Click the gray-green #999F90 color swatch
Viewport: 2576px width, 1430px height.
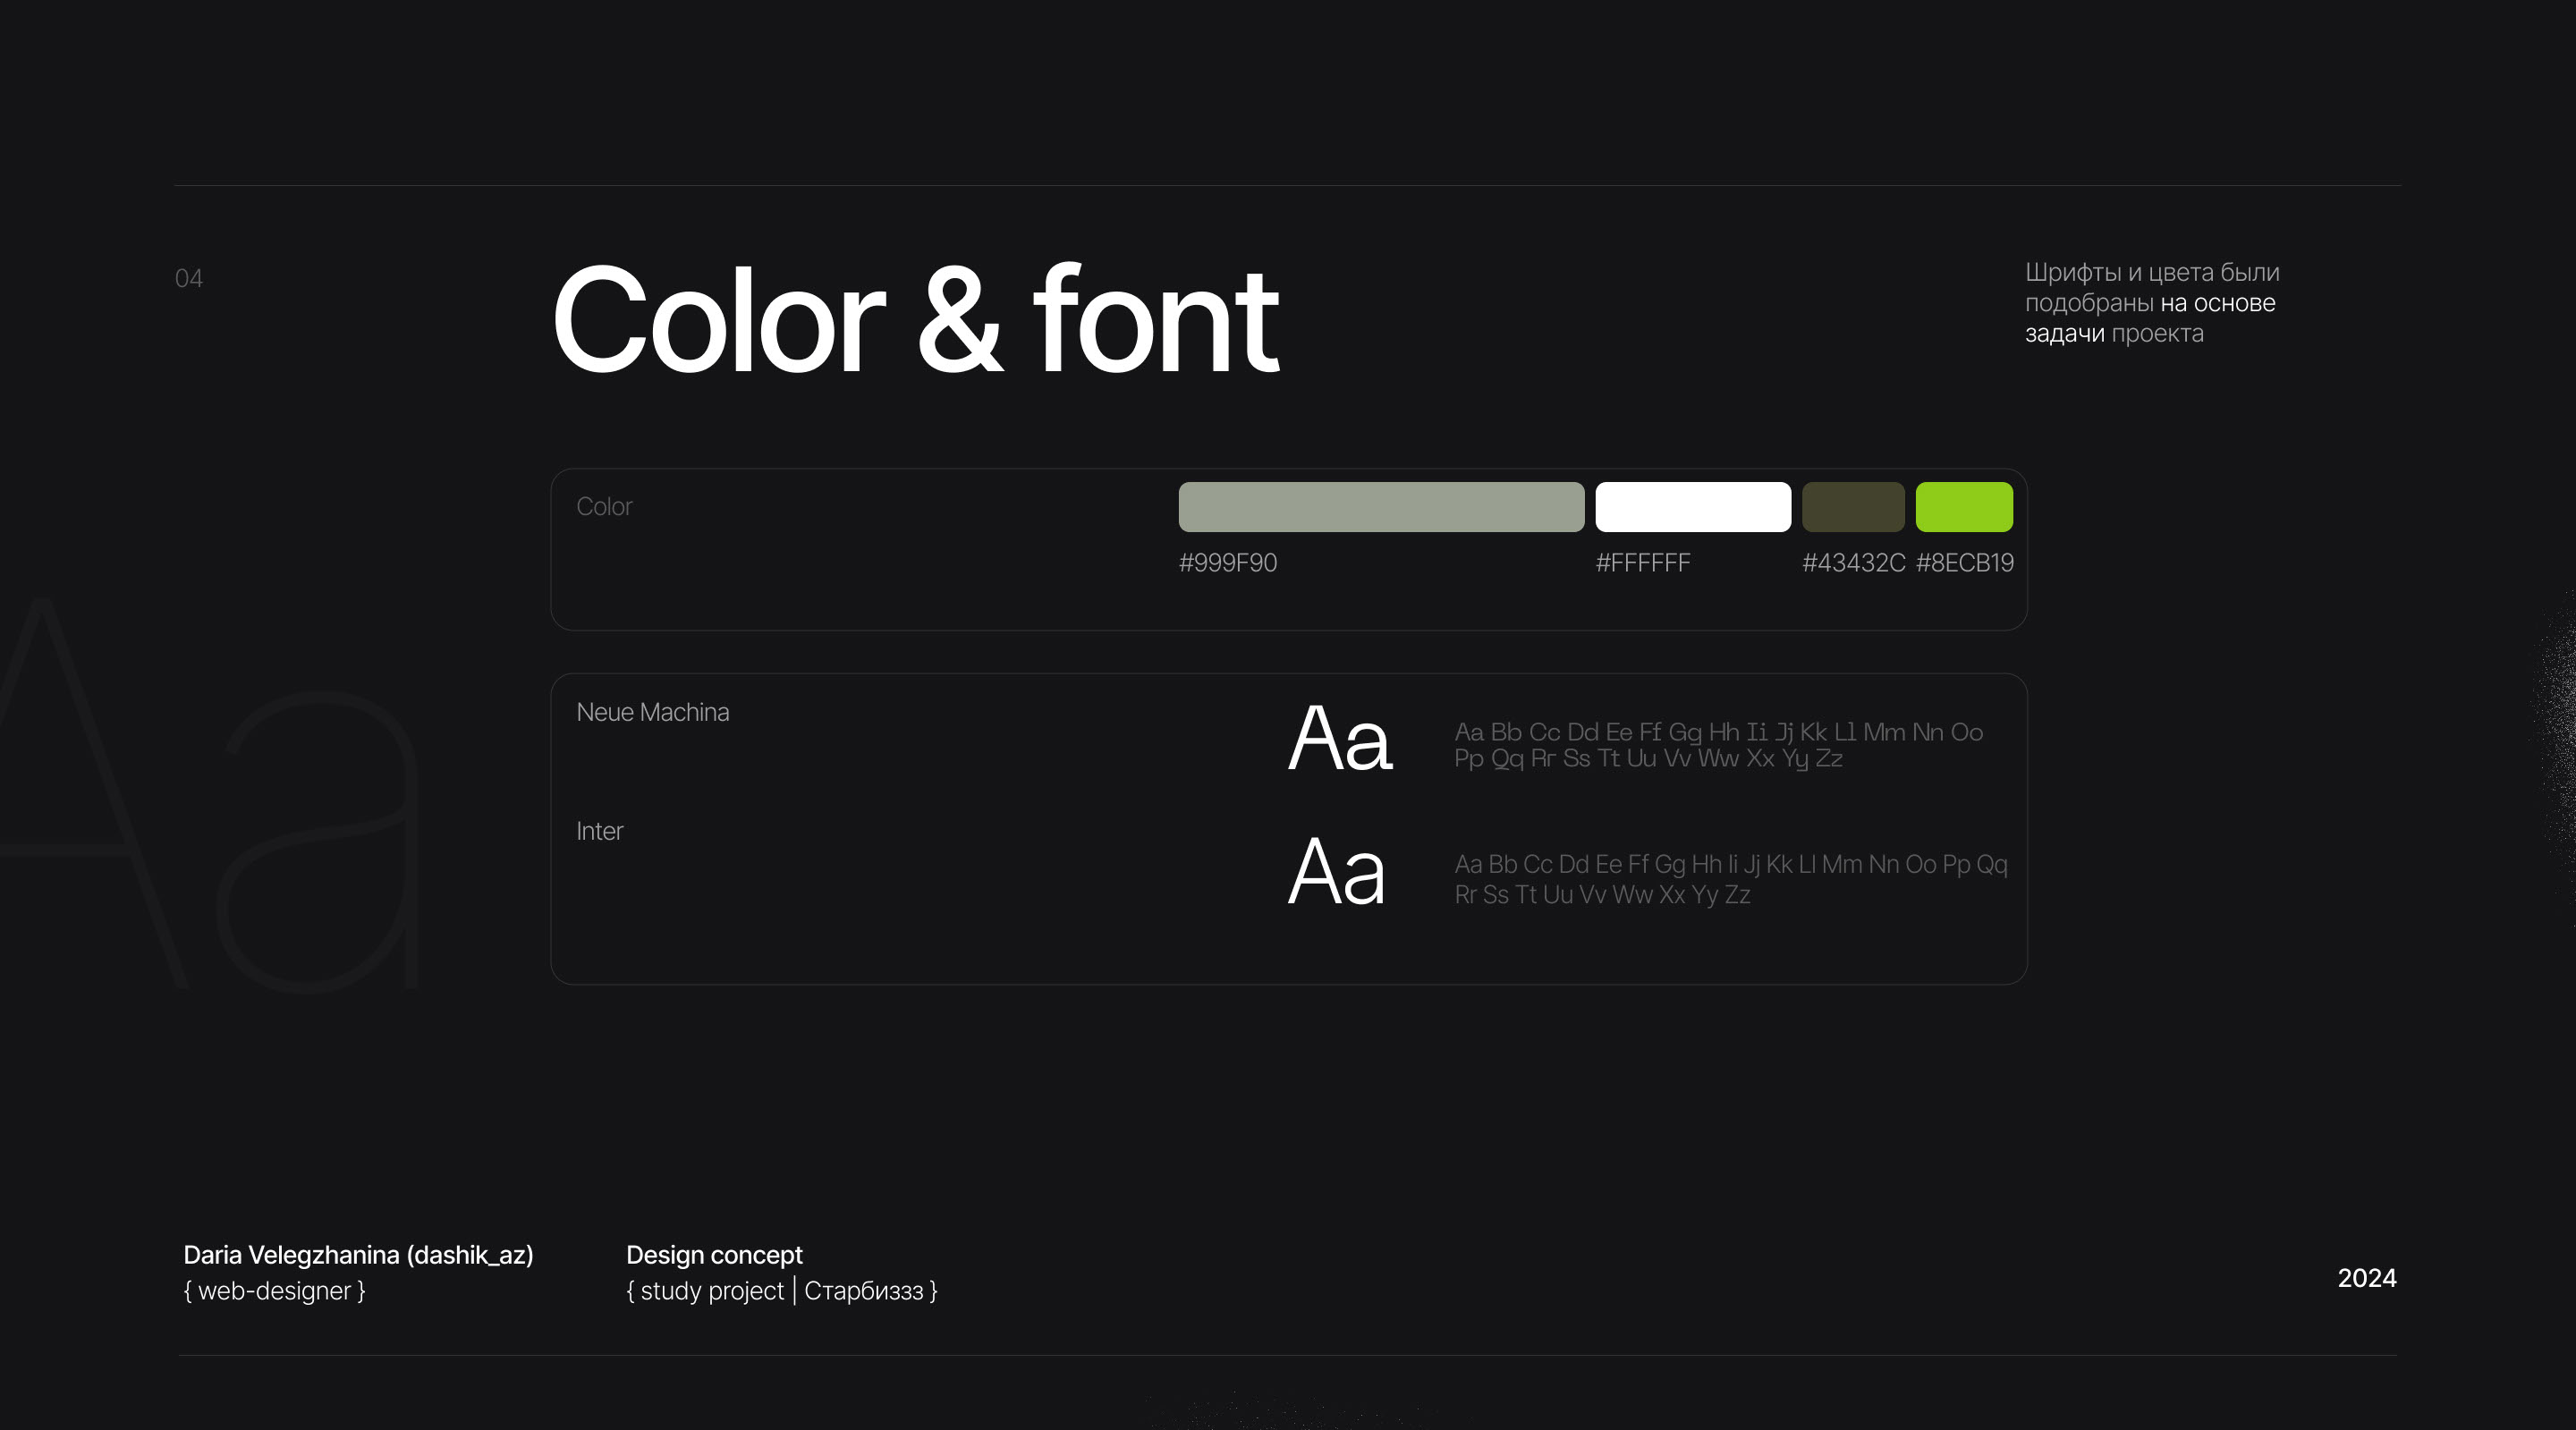(x=1380, y=507)
